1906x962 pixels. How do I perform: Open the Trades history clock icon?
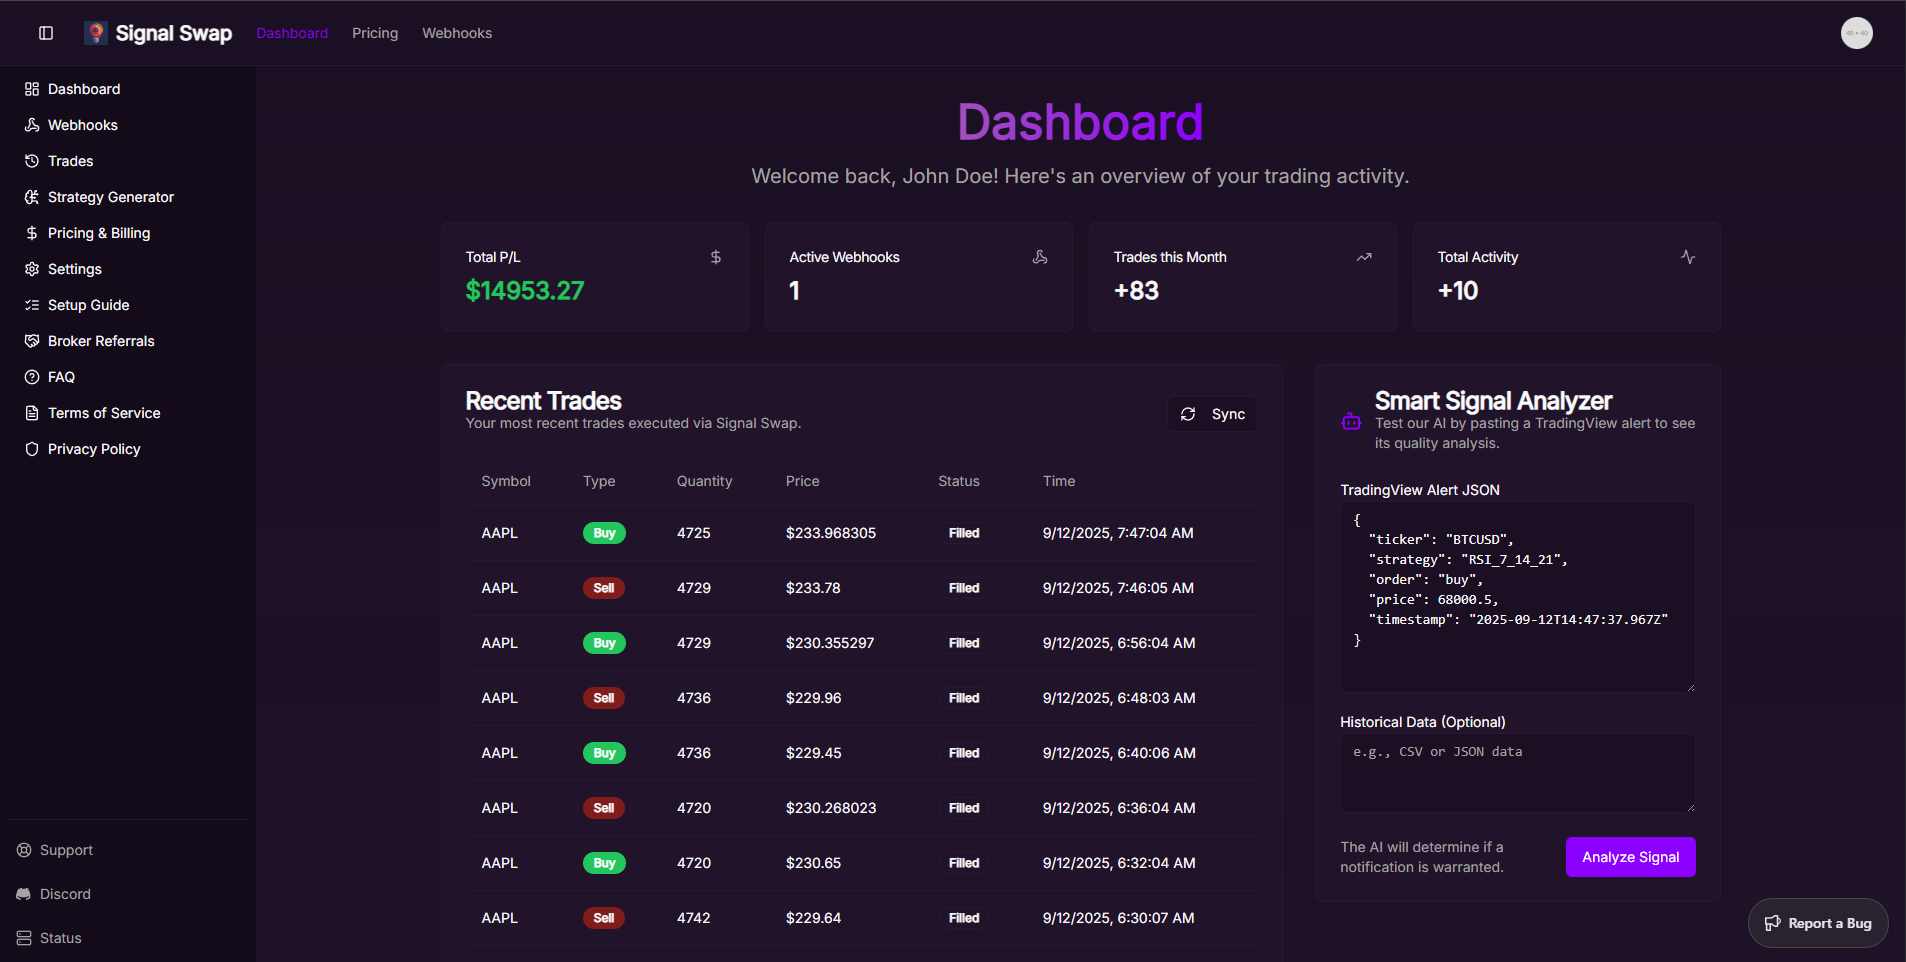click(31, 160)
